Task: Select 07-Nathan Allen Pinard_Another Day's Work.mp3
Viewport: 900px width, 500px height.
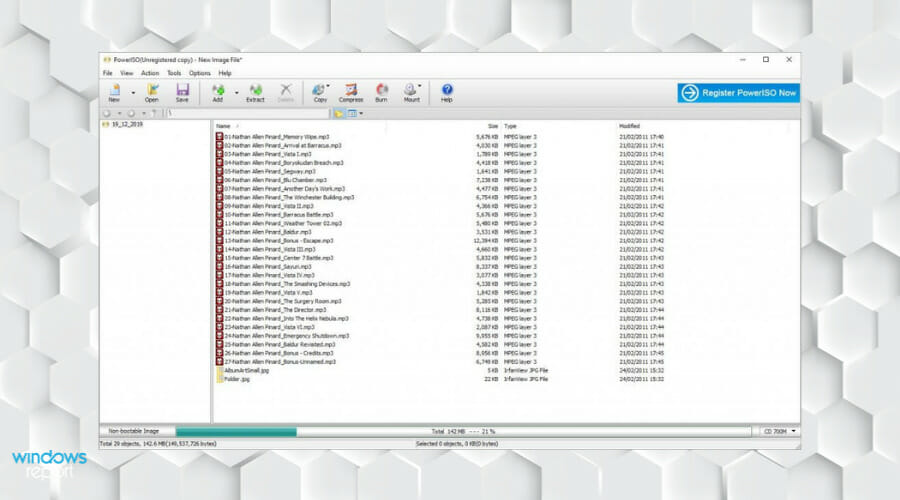Action: [x=284, y=188]
